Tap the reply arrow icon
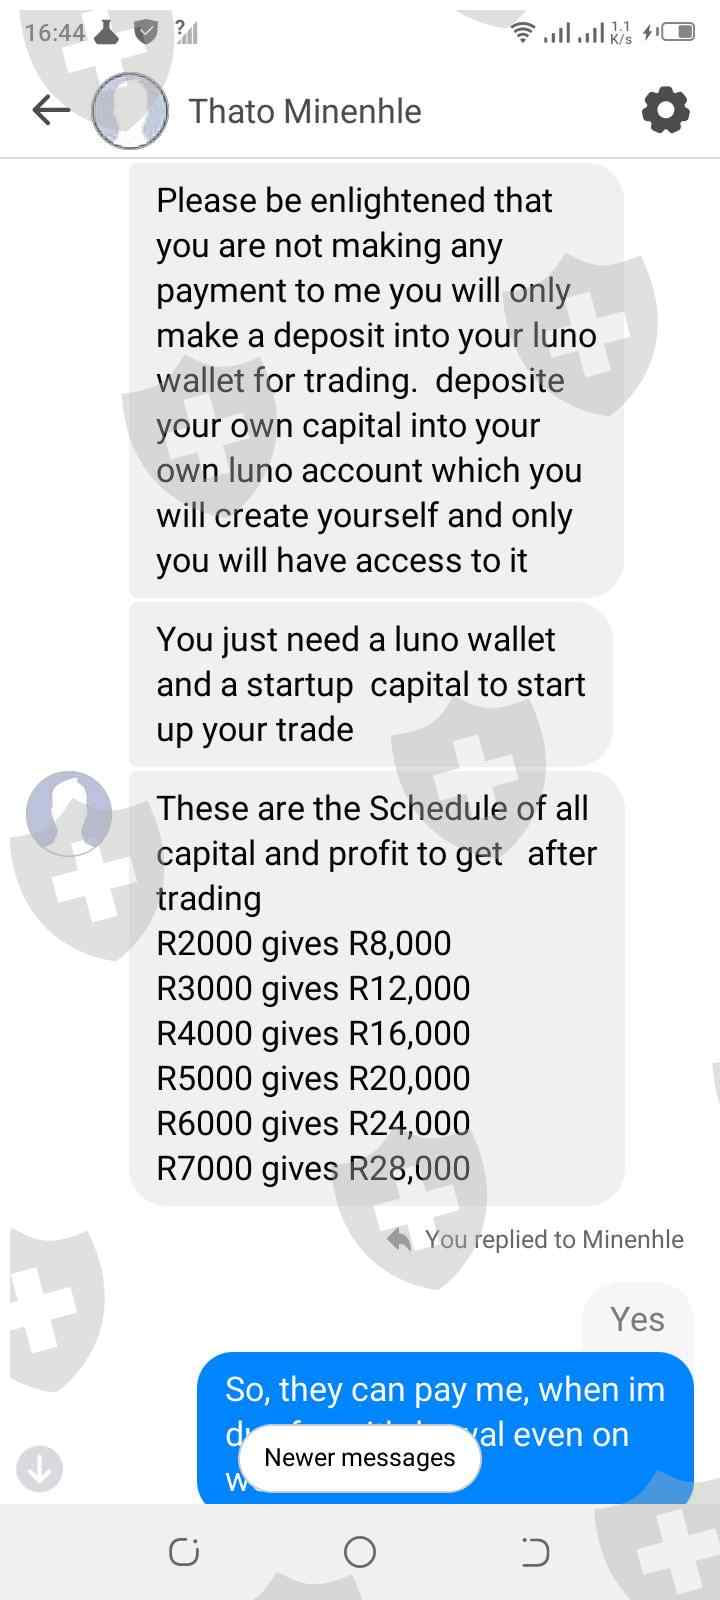Viewport: 720px width, 1600px height. pyautogui.click(x=399, y=1239)
